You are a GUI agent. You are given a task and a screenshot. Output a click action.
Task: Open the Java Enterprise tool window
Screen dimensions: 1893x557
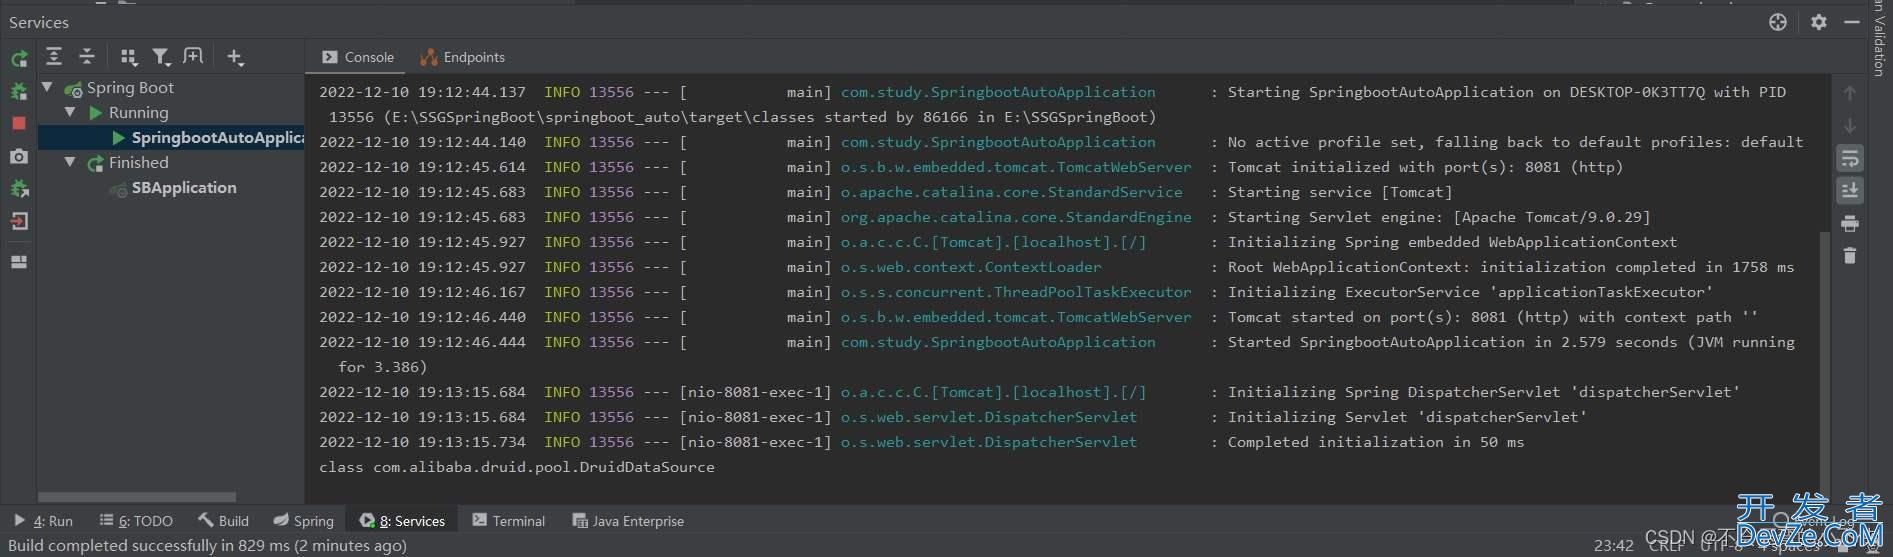click(628, 521)
